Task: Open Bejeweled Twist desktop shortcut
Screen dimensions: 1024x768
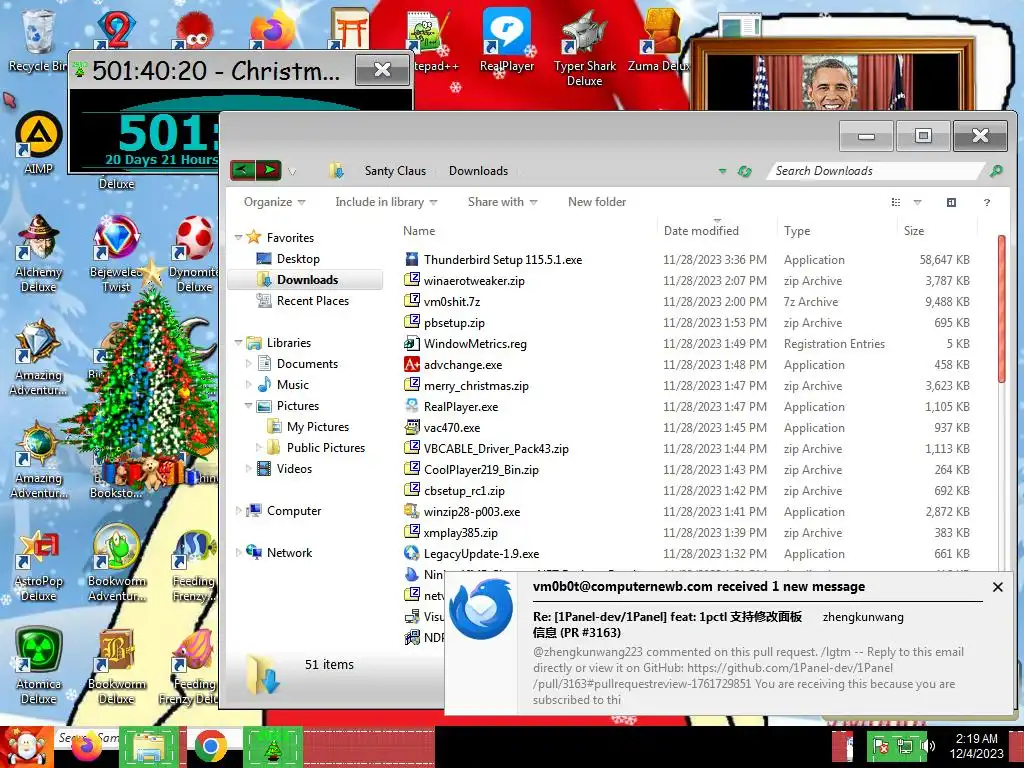Action: (x=116, y=253)
